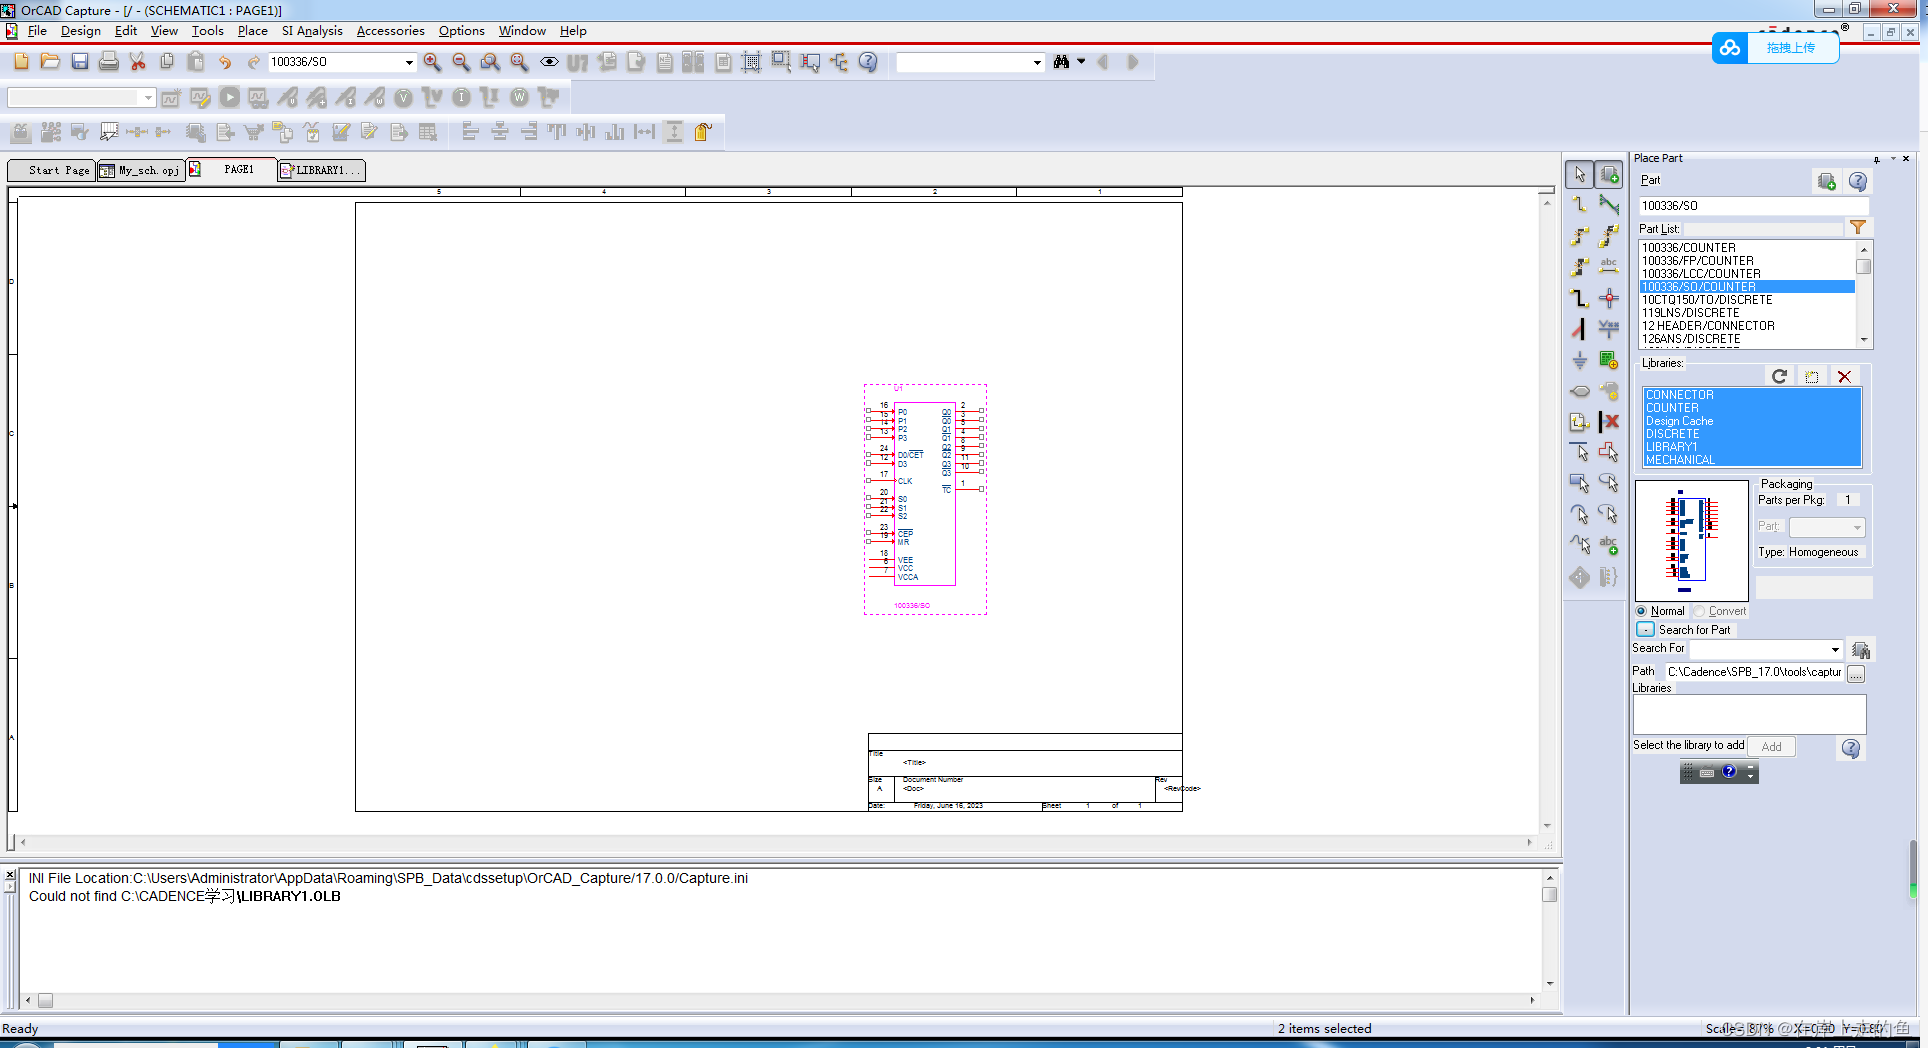Open the 100336/SO part dropdown in toolbar
This screenshot has width=1928, height=1048.
409,62
